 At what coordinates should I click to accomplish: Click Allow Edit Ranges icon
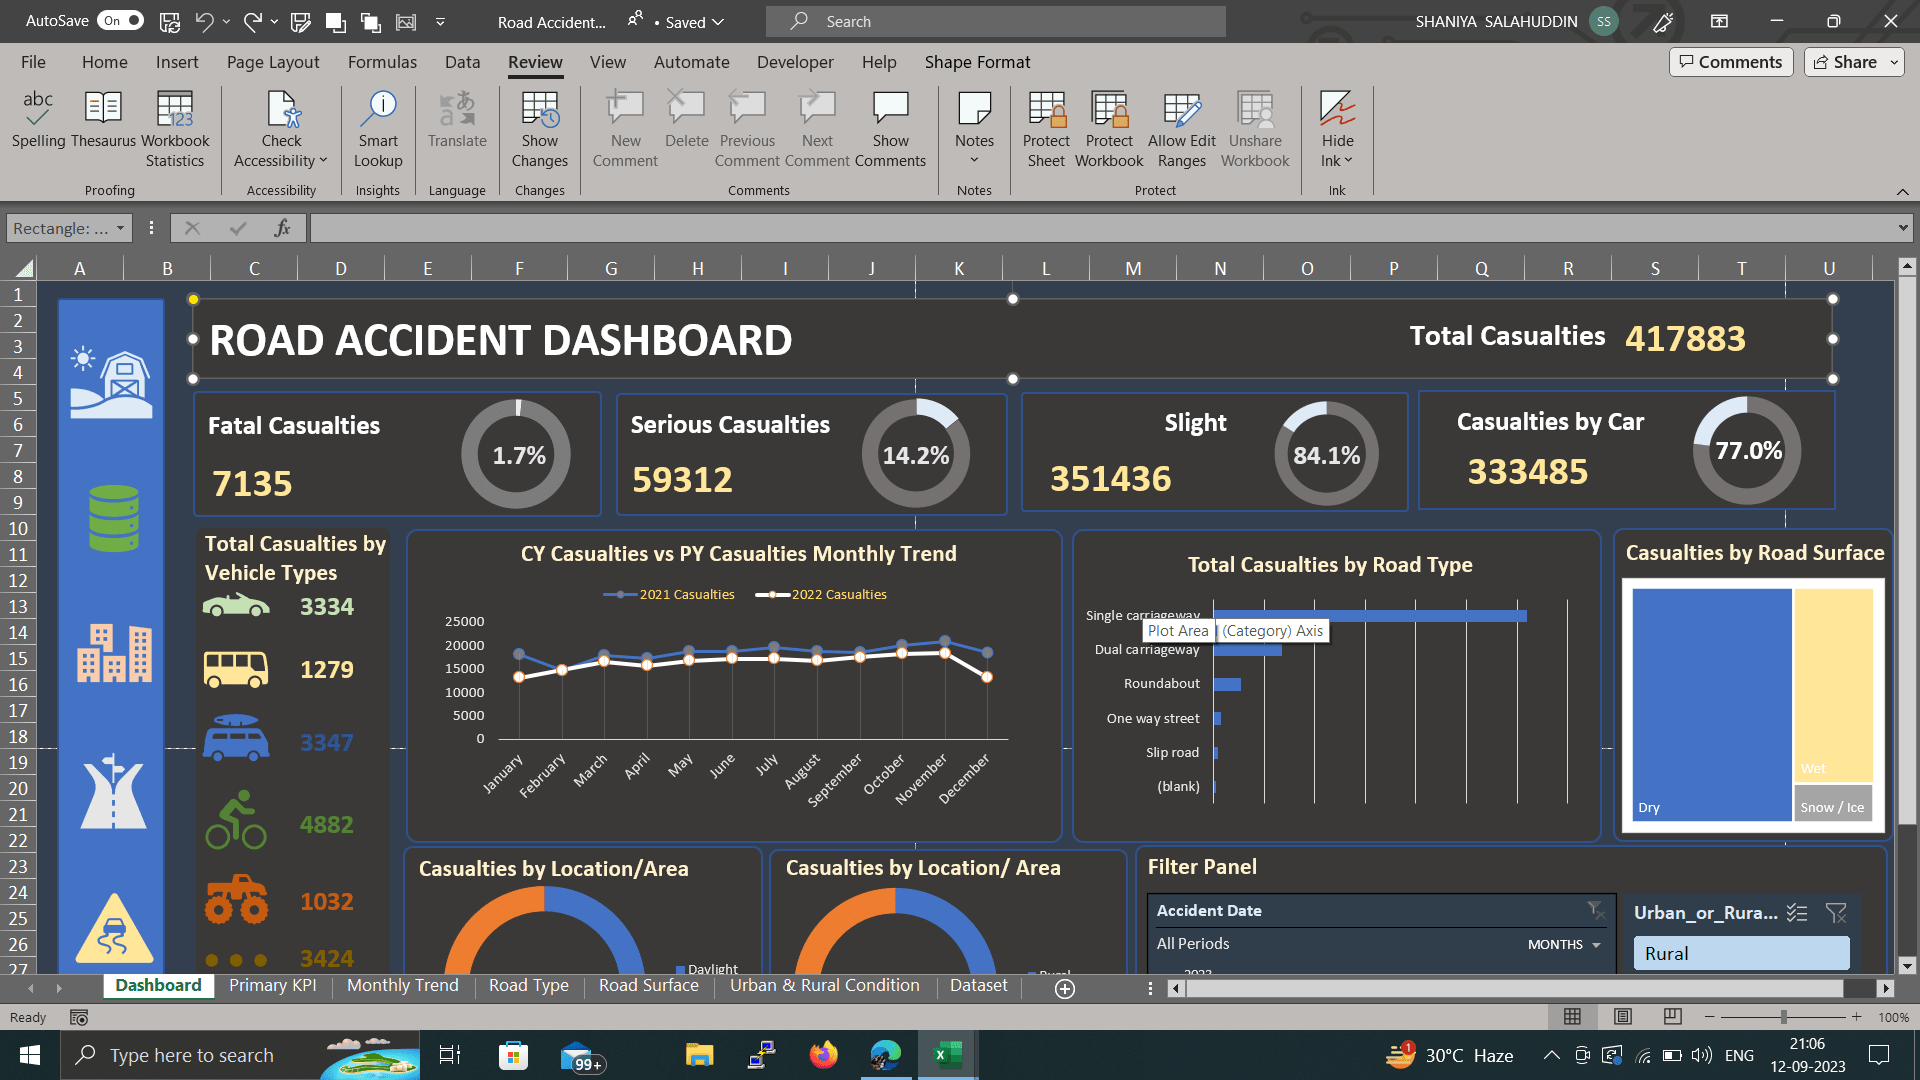tap(1181, 110)
